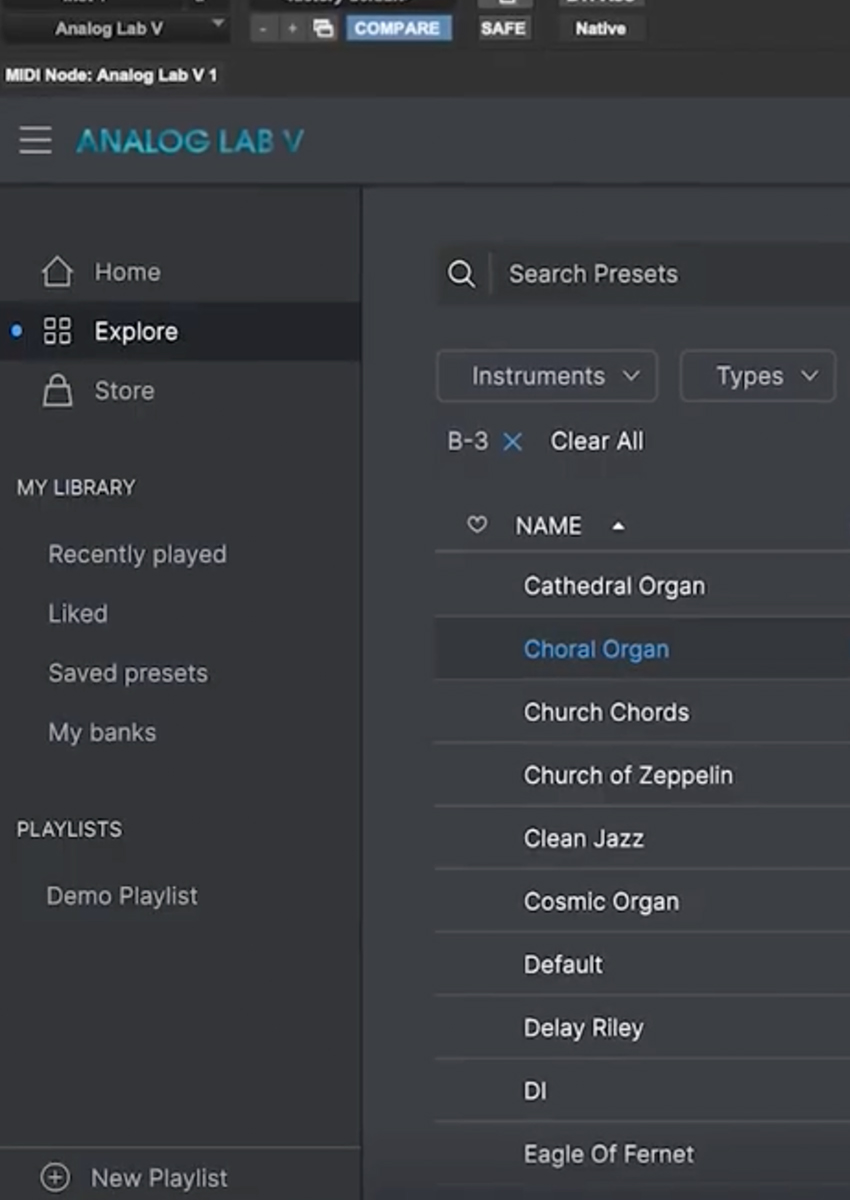Remove the B-3 filter tag
This screenshot has height=1200, width=850.
pos(512,442)
